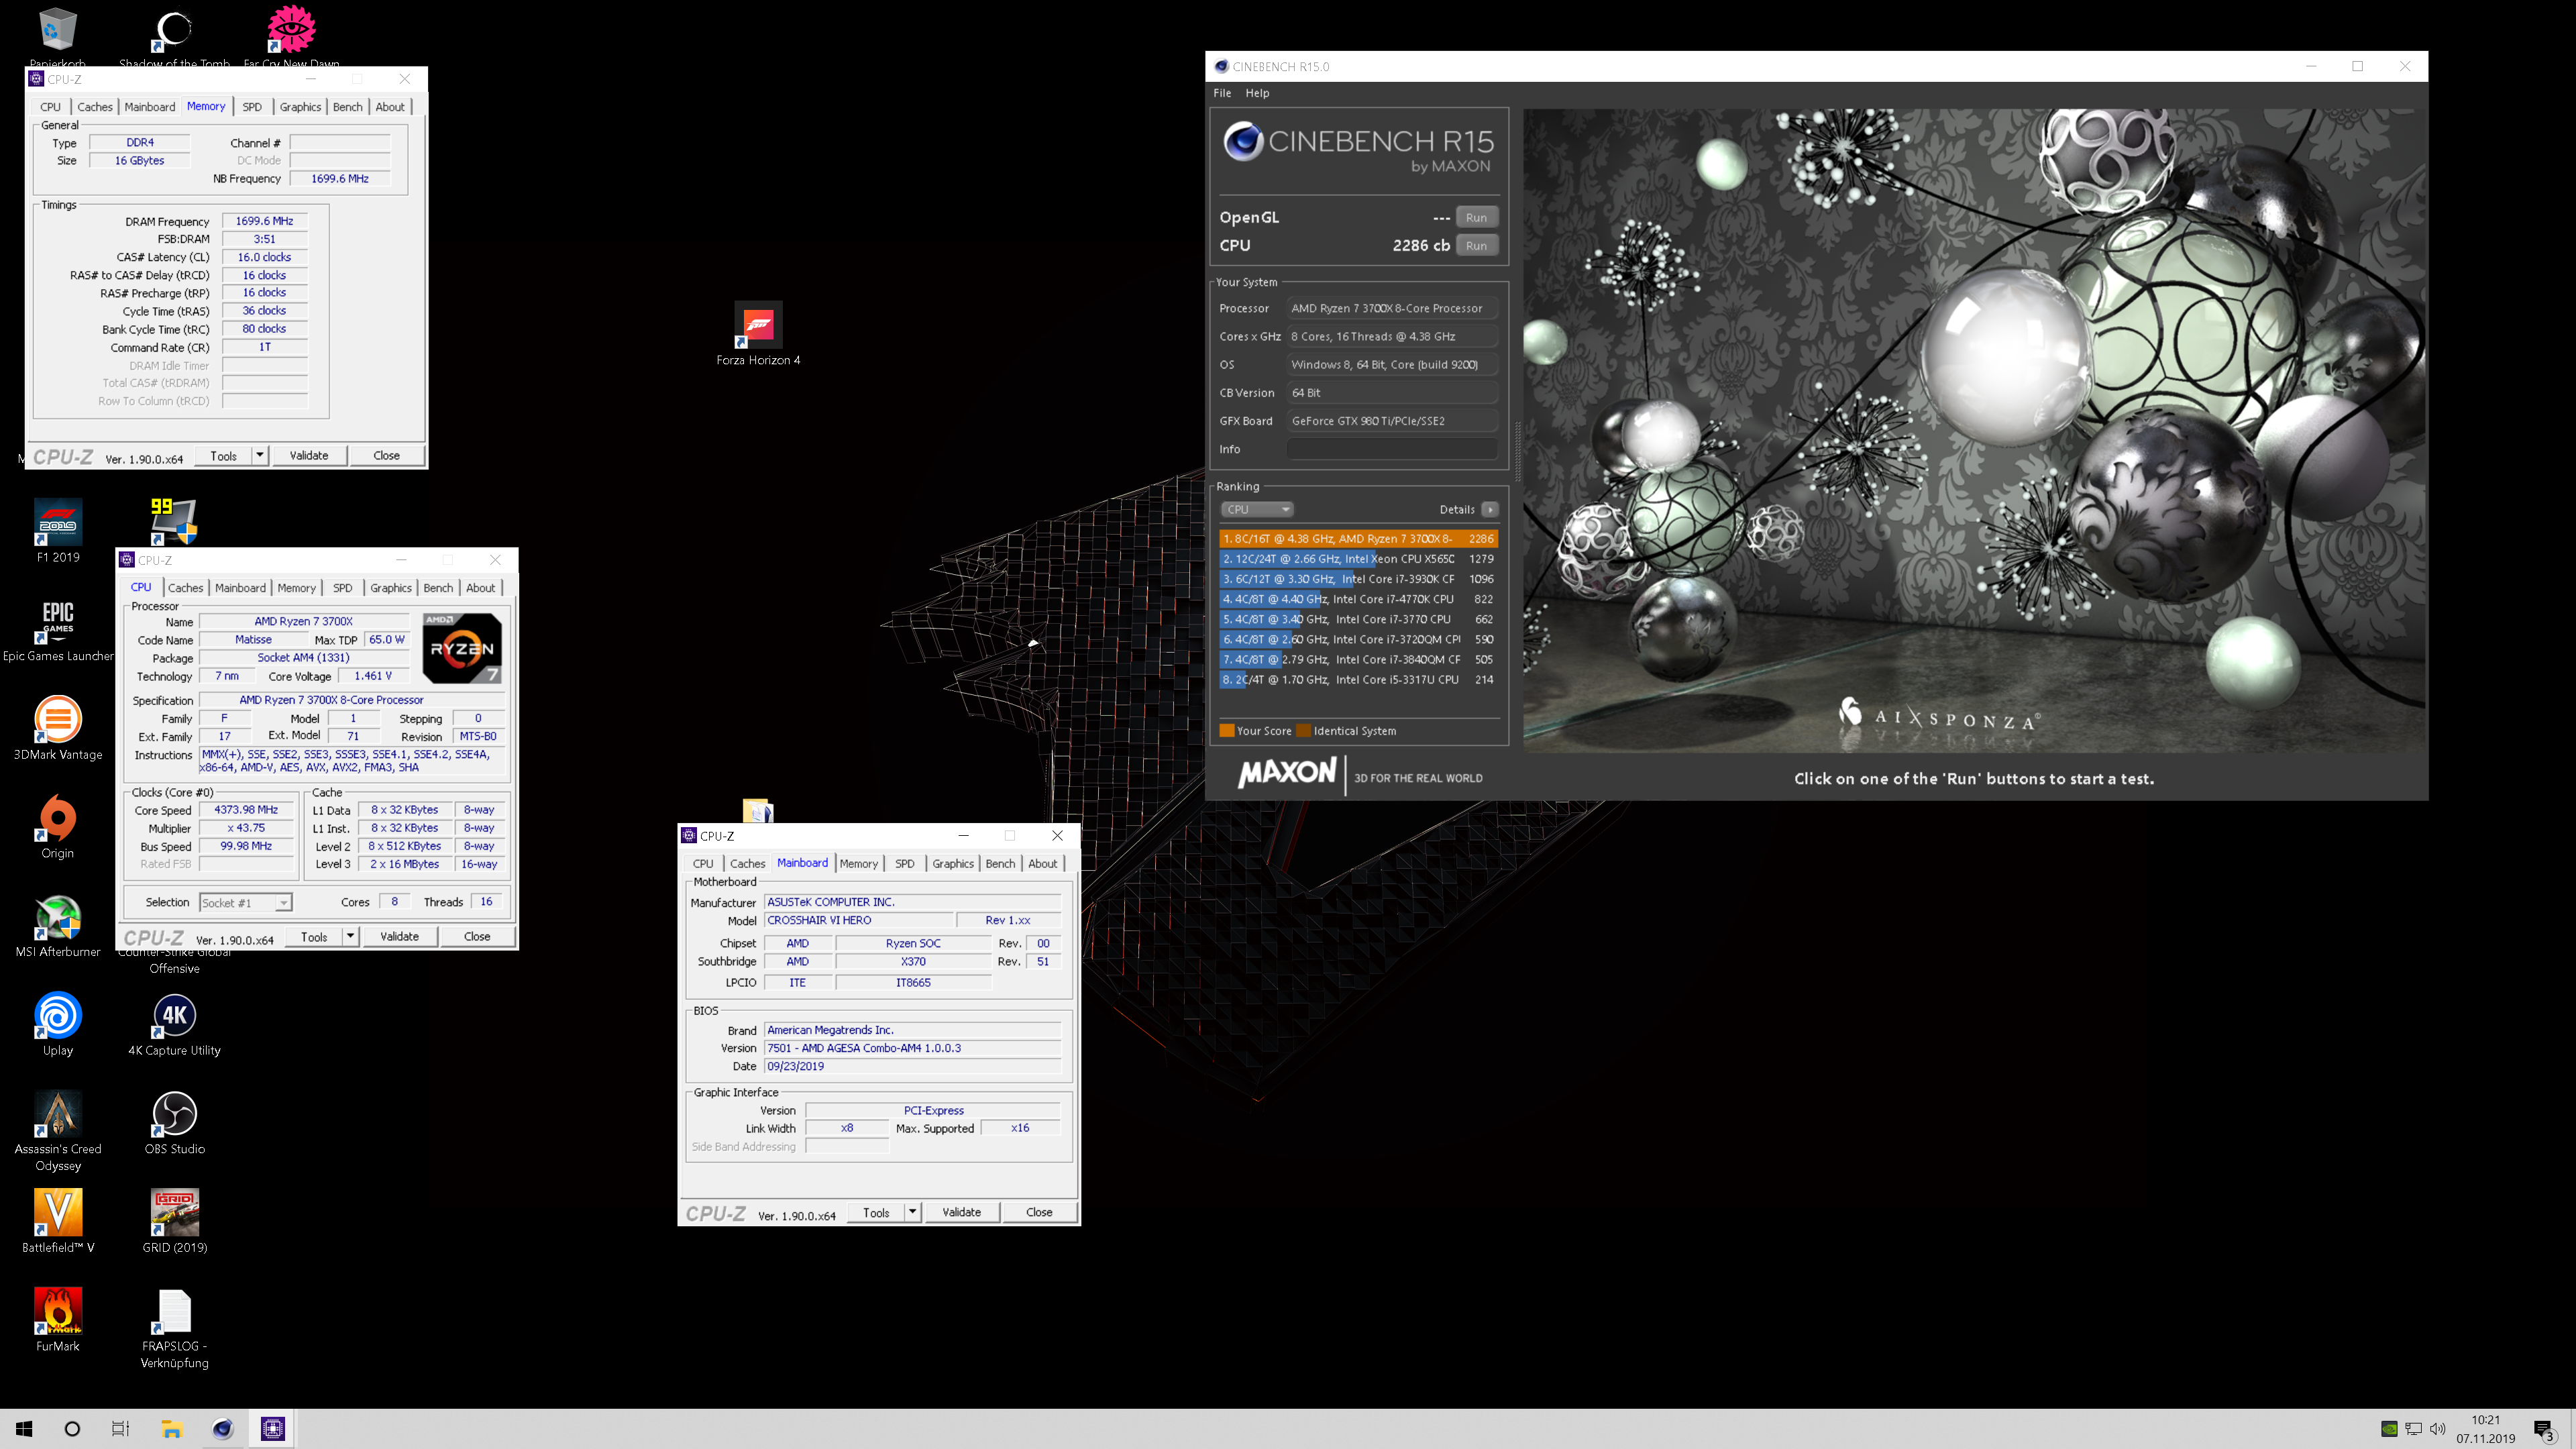
Task: Select Core i7-3930K ranking row scoring 1096
Action: point(1358,579)
